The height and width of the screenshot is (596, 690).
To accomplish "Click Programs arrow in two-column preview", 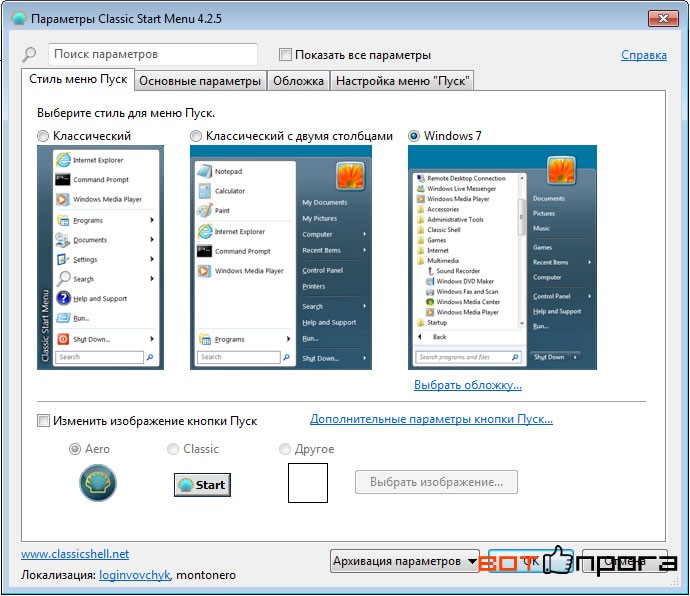I will 288,339.
